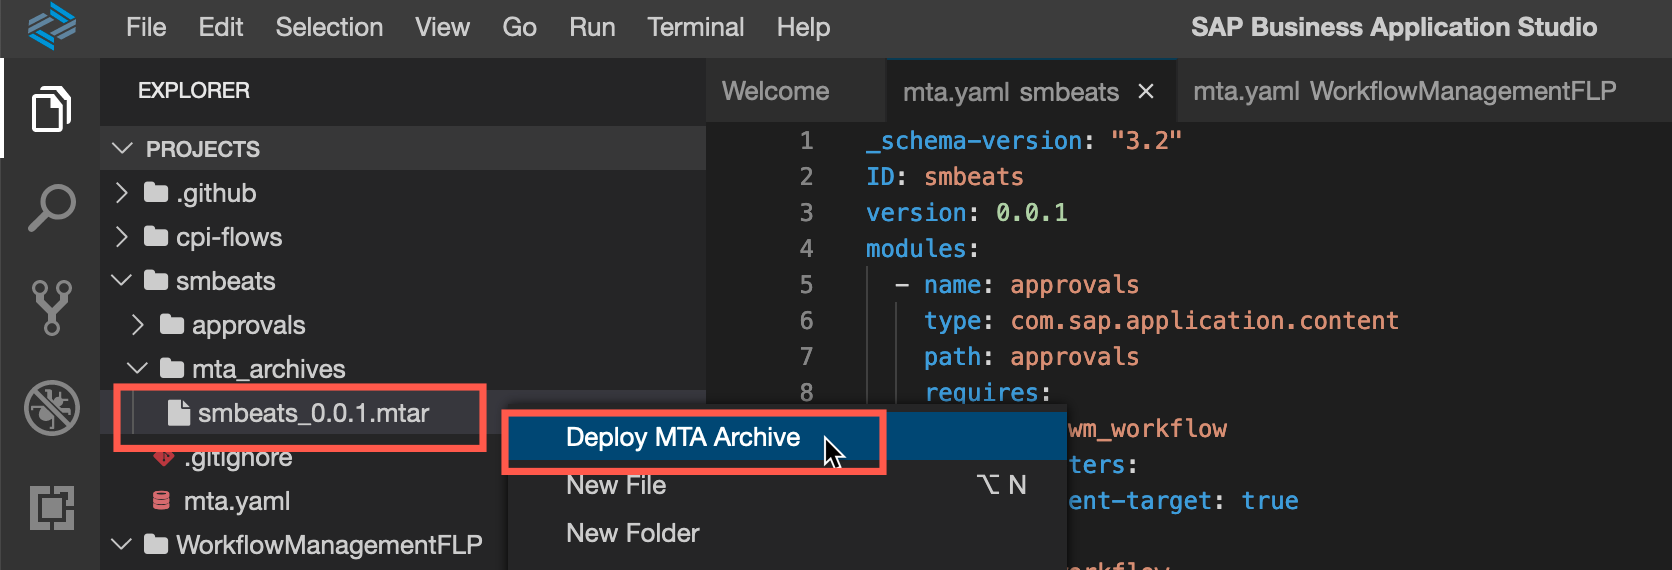Viewport: 1672px width, 570px height.
Task: Open the Selection menu
Action: point(329,27)
